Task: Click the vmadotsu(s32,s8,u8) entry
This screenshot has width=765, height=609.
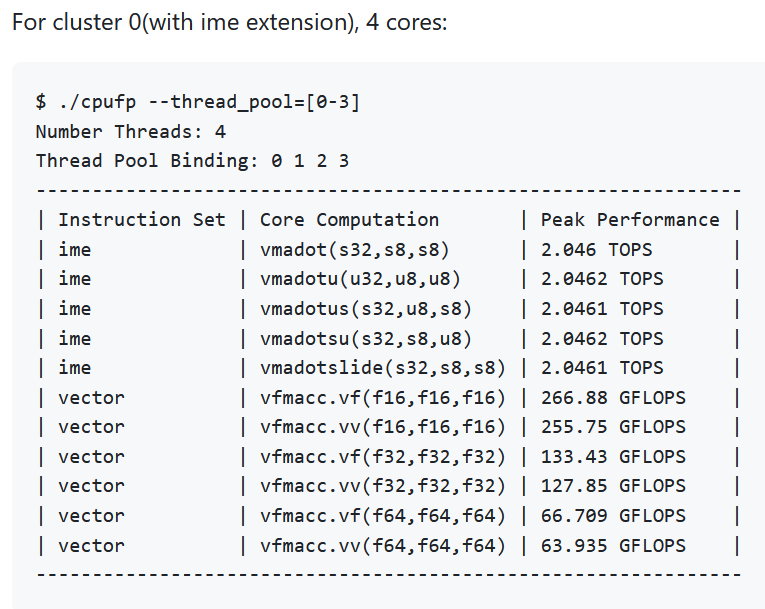Action: click(366, 338)
